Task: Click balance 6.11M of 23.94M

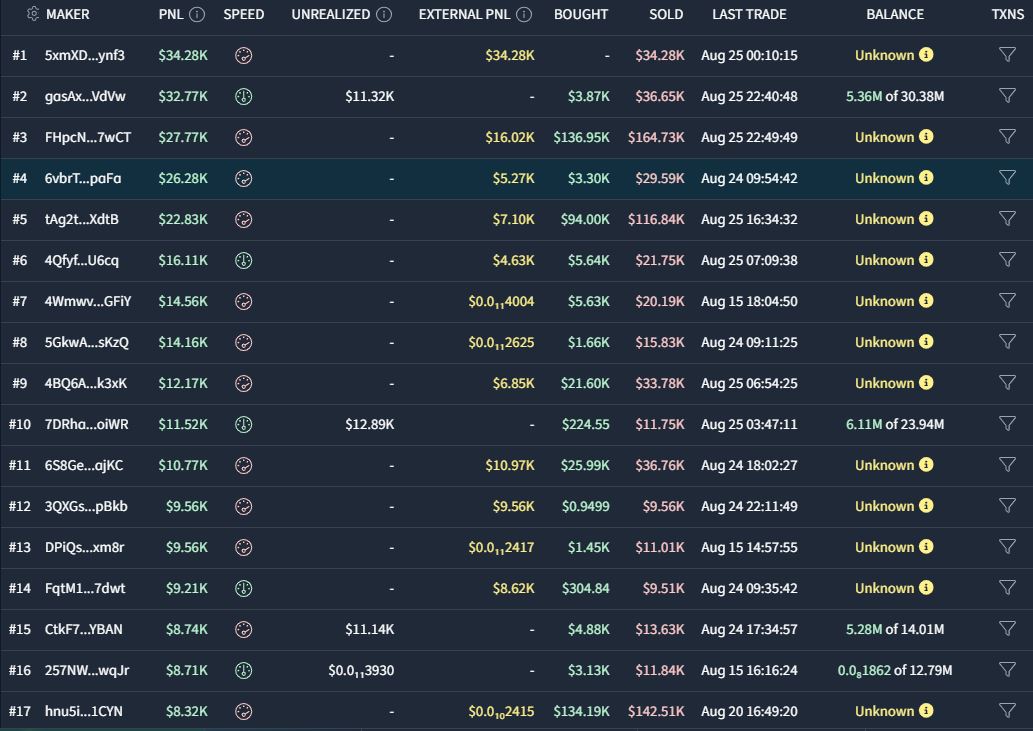Action: point(895,424)
